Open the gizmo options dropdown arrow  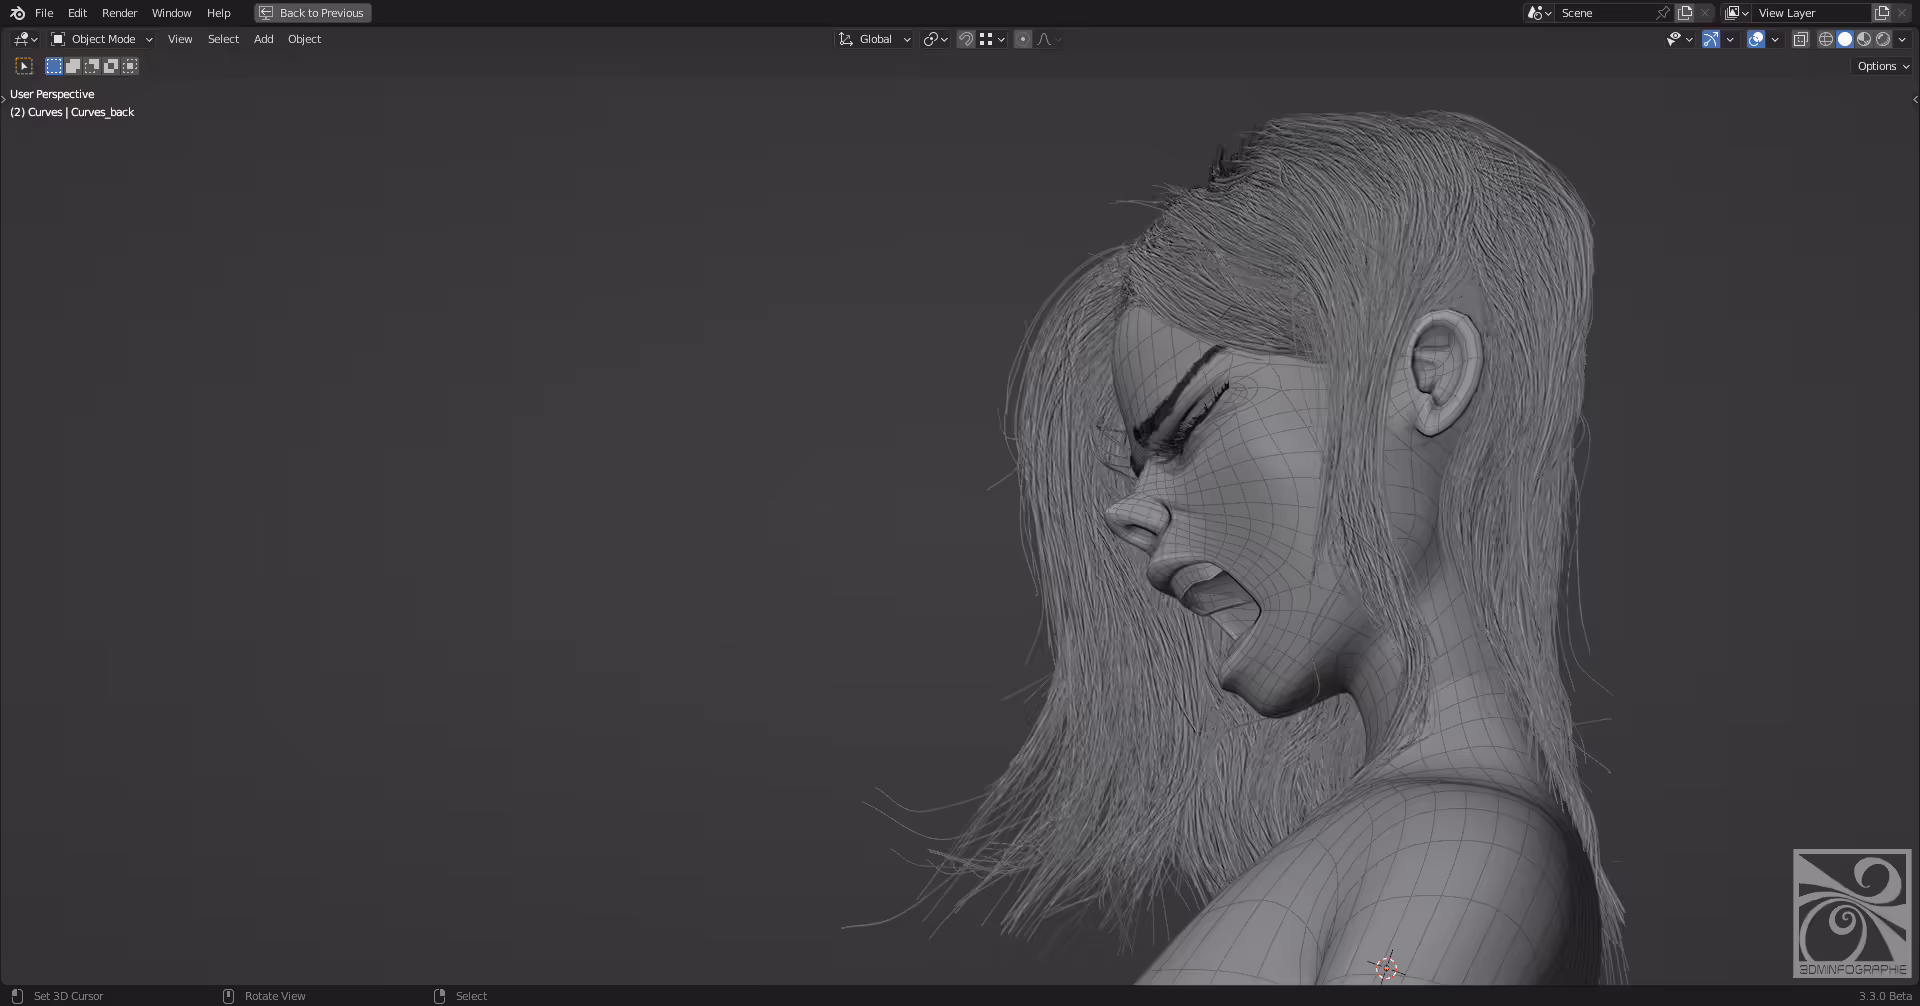[x=1730, y=39]
